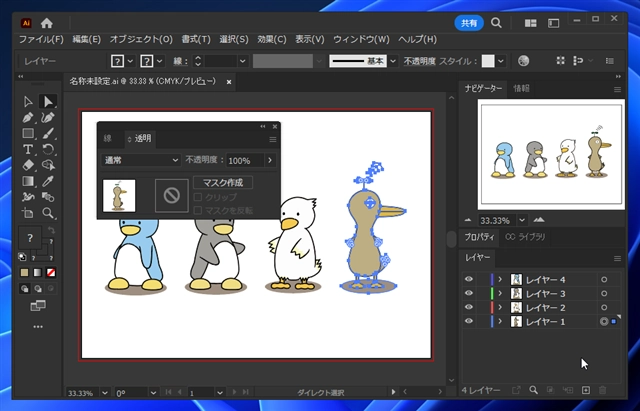Screen dimensions: 640x411
Task: Select the Type tool
Action: point(28,149)
